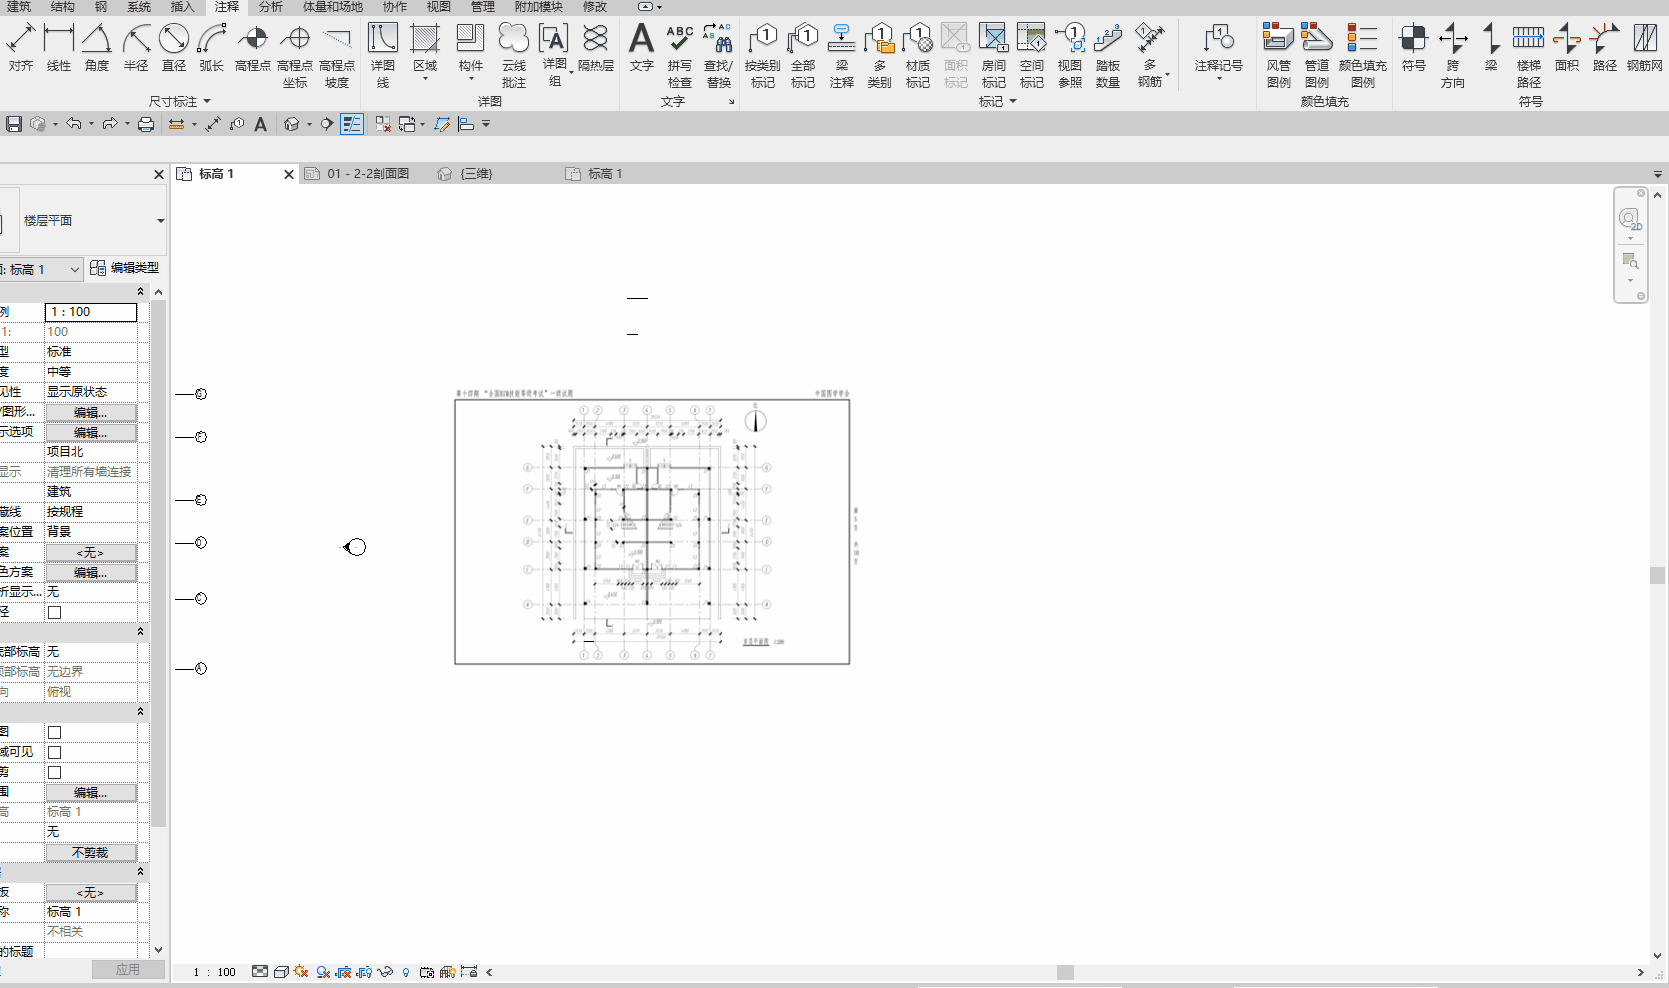Open 查找/替换 find and replace

pyautogui.click(x=718, y=56)
